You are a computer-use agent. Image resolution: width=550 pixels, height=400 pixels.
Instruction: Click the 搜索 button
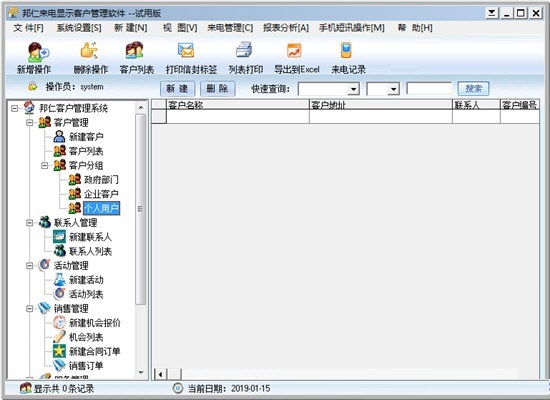(474, 89)
